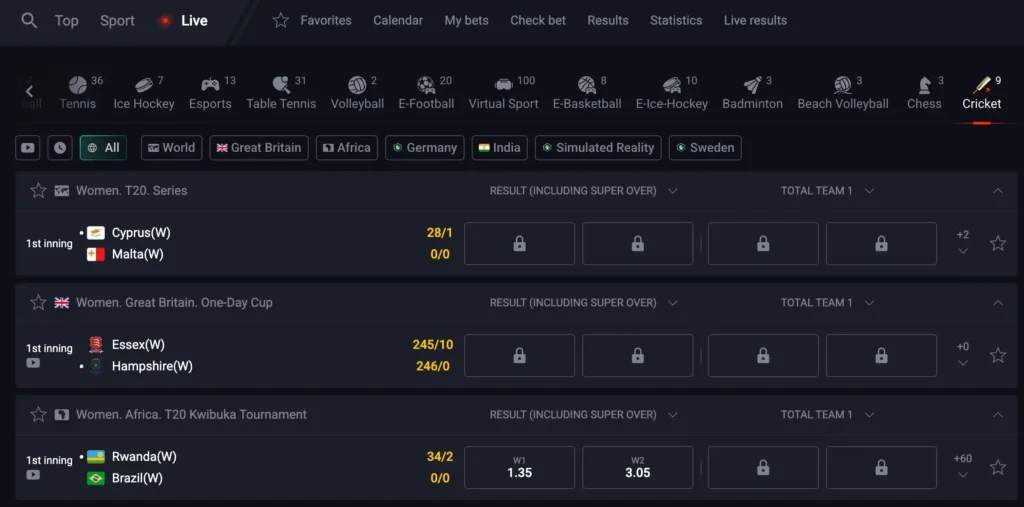Filter events by Simulated Reality
Screen dimensions: 1024x507
coord(598,148)
